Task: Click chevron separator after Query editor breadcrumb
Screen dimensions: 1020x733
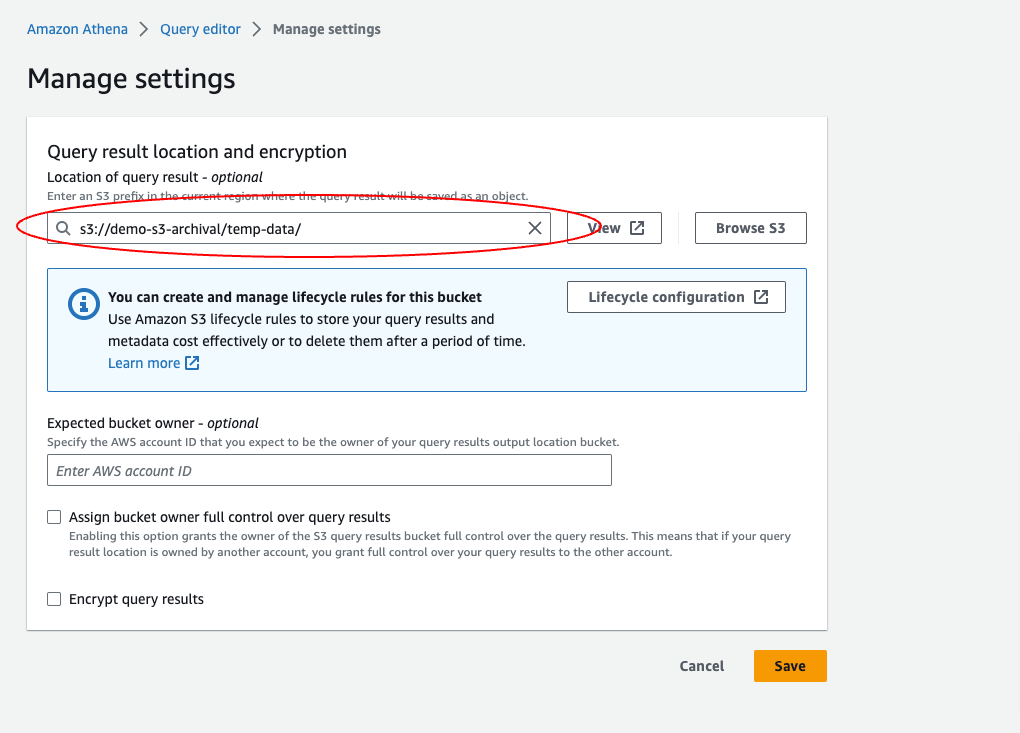Action: point(257,29)
